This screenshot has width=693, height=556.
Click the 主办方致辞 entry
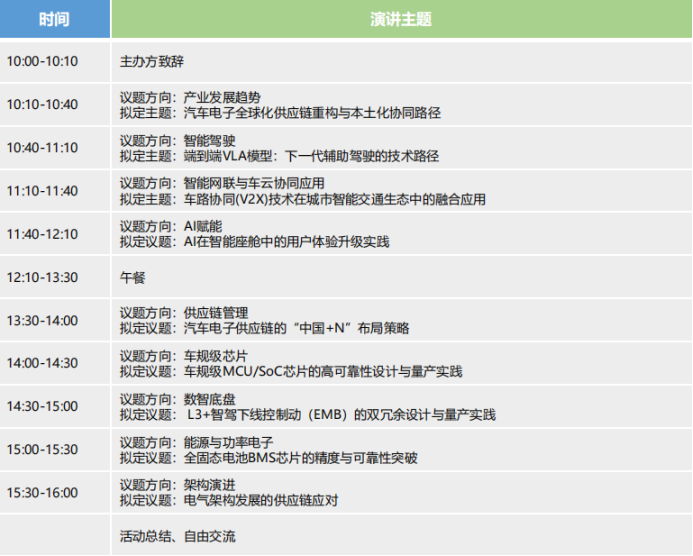(152, 61)
